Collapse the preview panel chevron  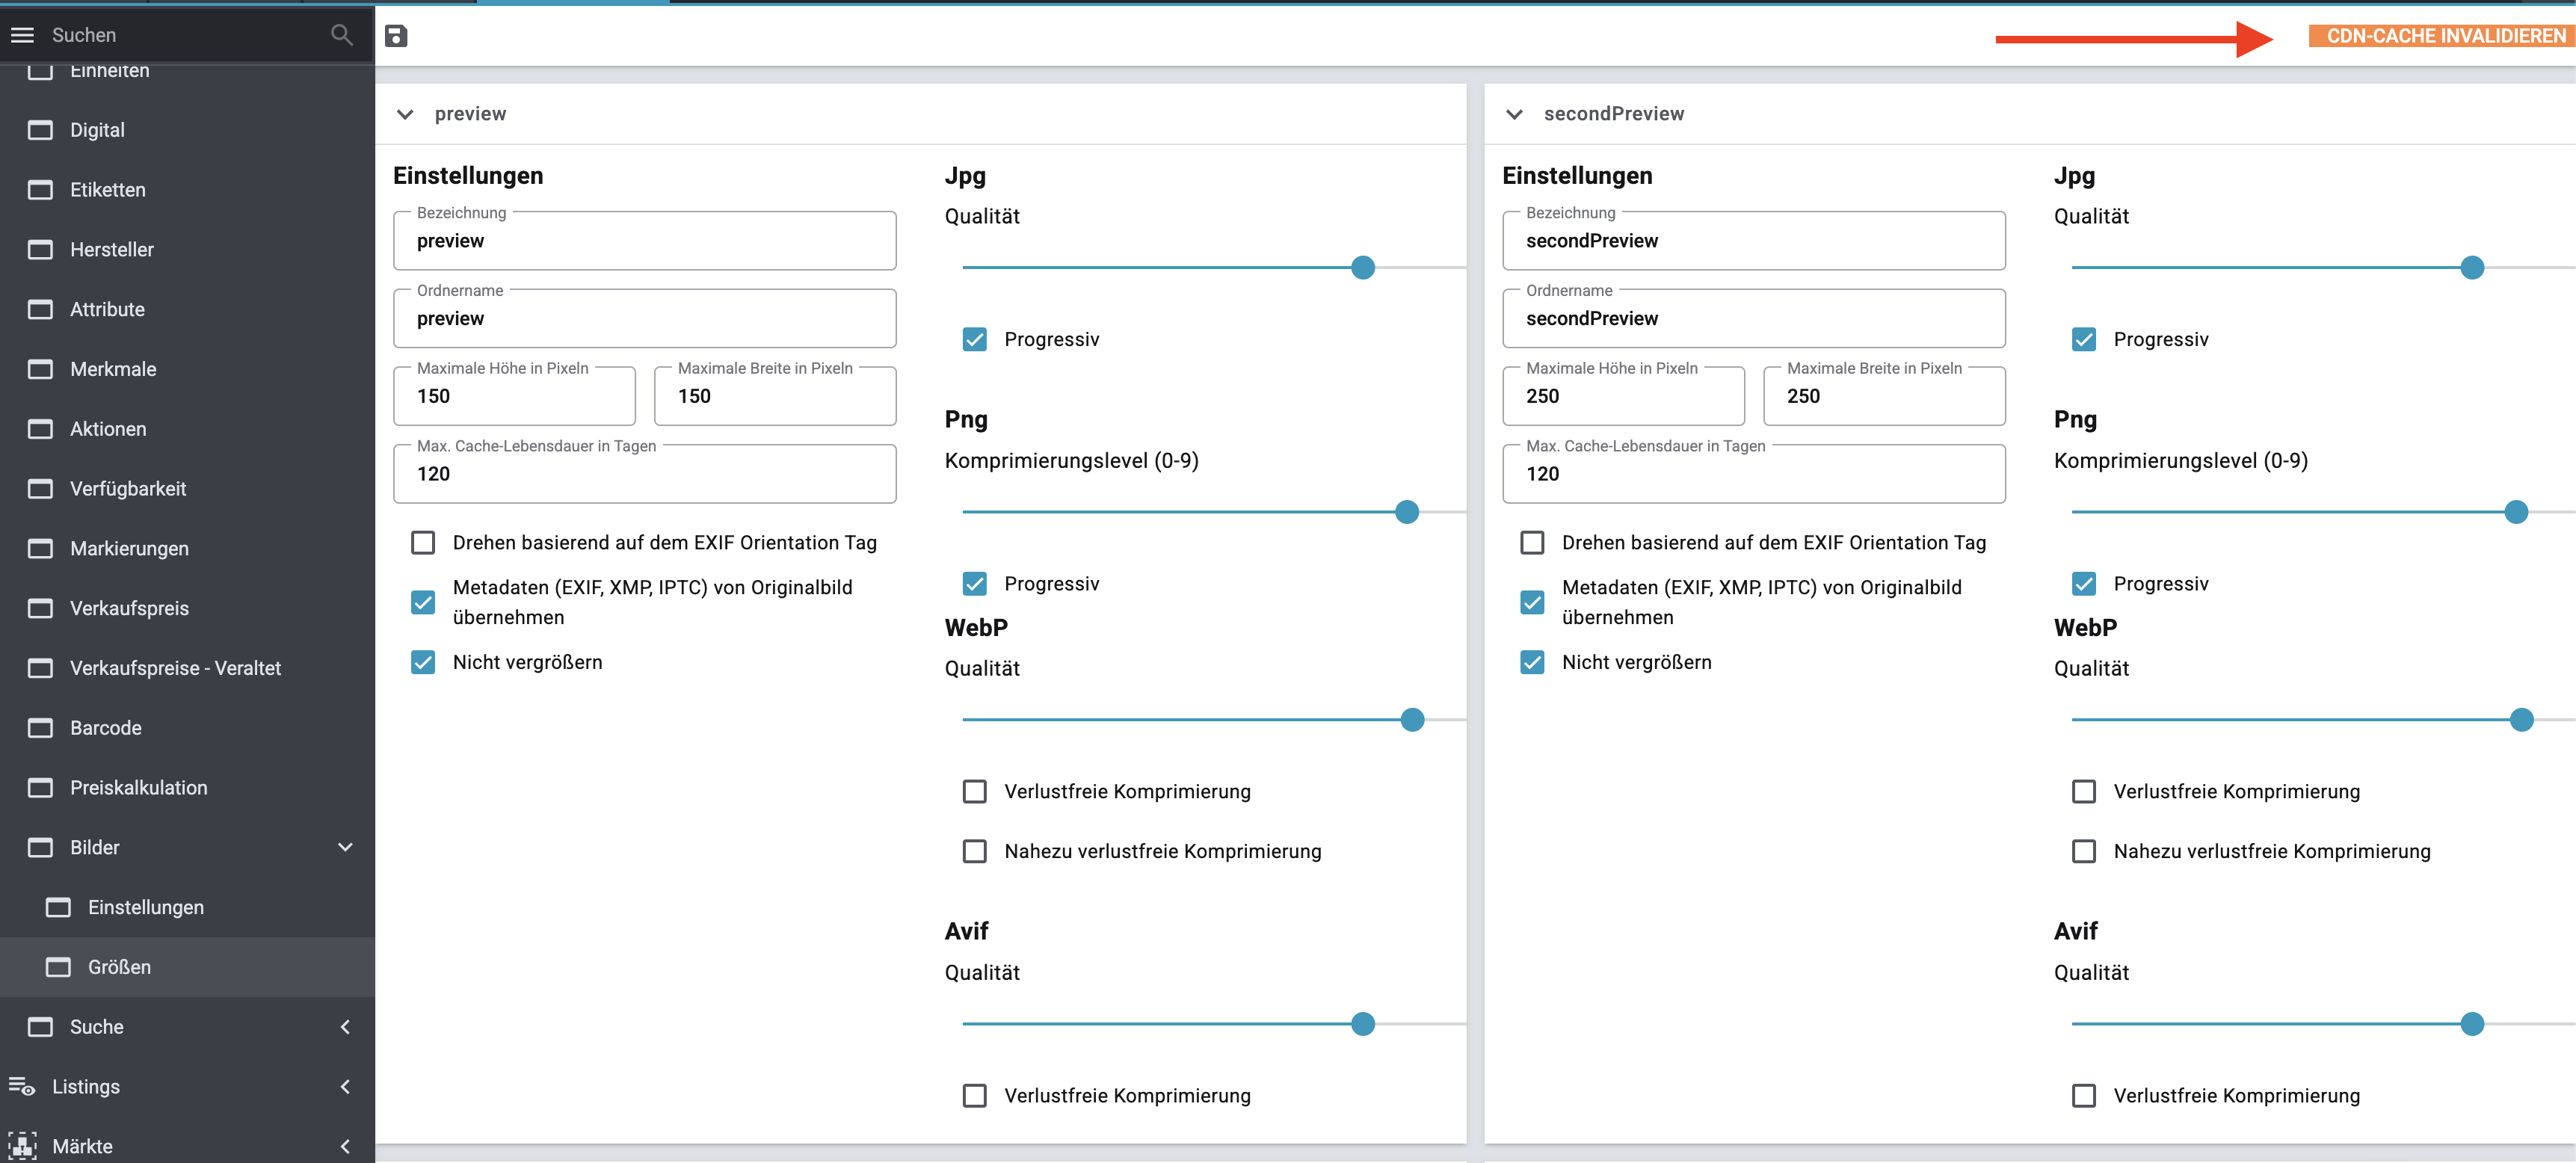[405, 114]
